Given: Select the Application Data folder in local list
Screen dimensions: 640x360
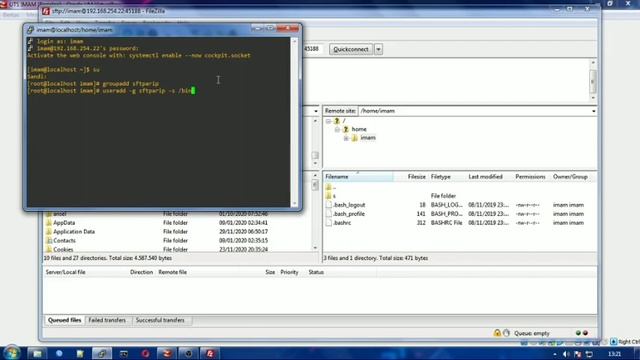Looking at the screenshot, I should point(74,232).
